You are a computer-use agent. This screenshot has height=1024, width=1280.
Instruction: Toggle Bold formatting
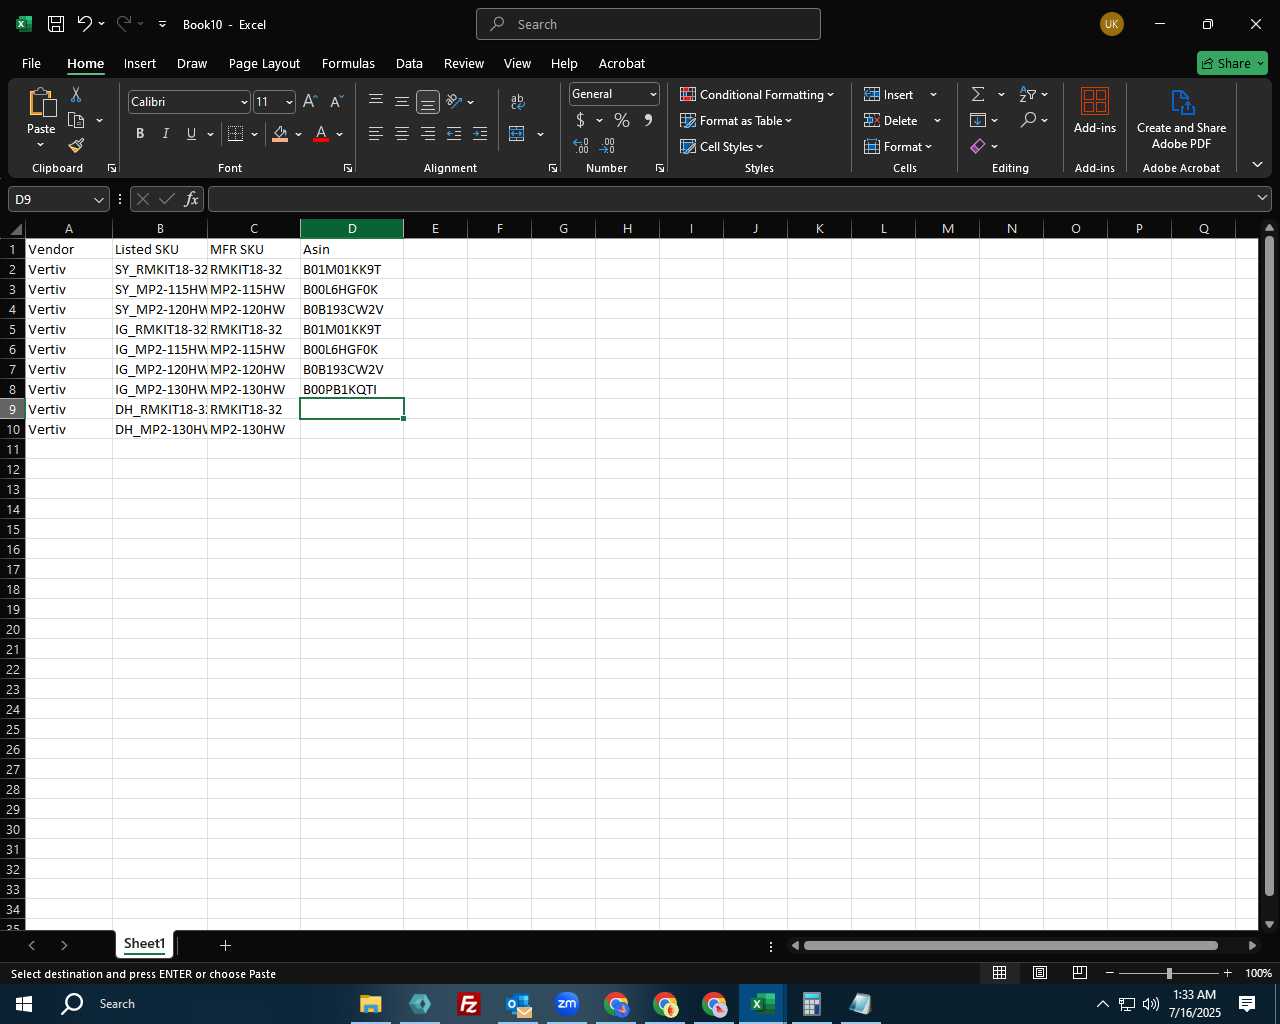point(140,134)
